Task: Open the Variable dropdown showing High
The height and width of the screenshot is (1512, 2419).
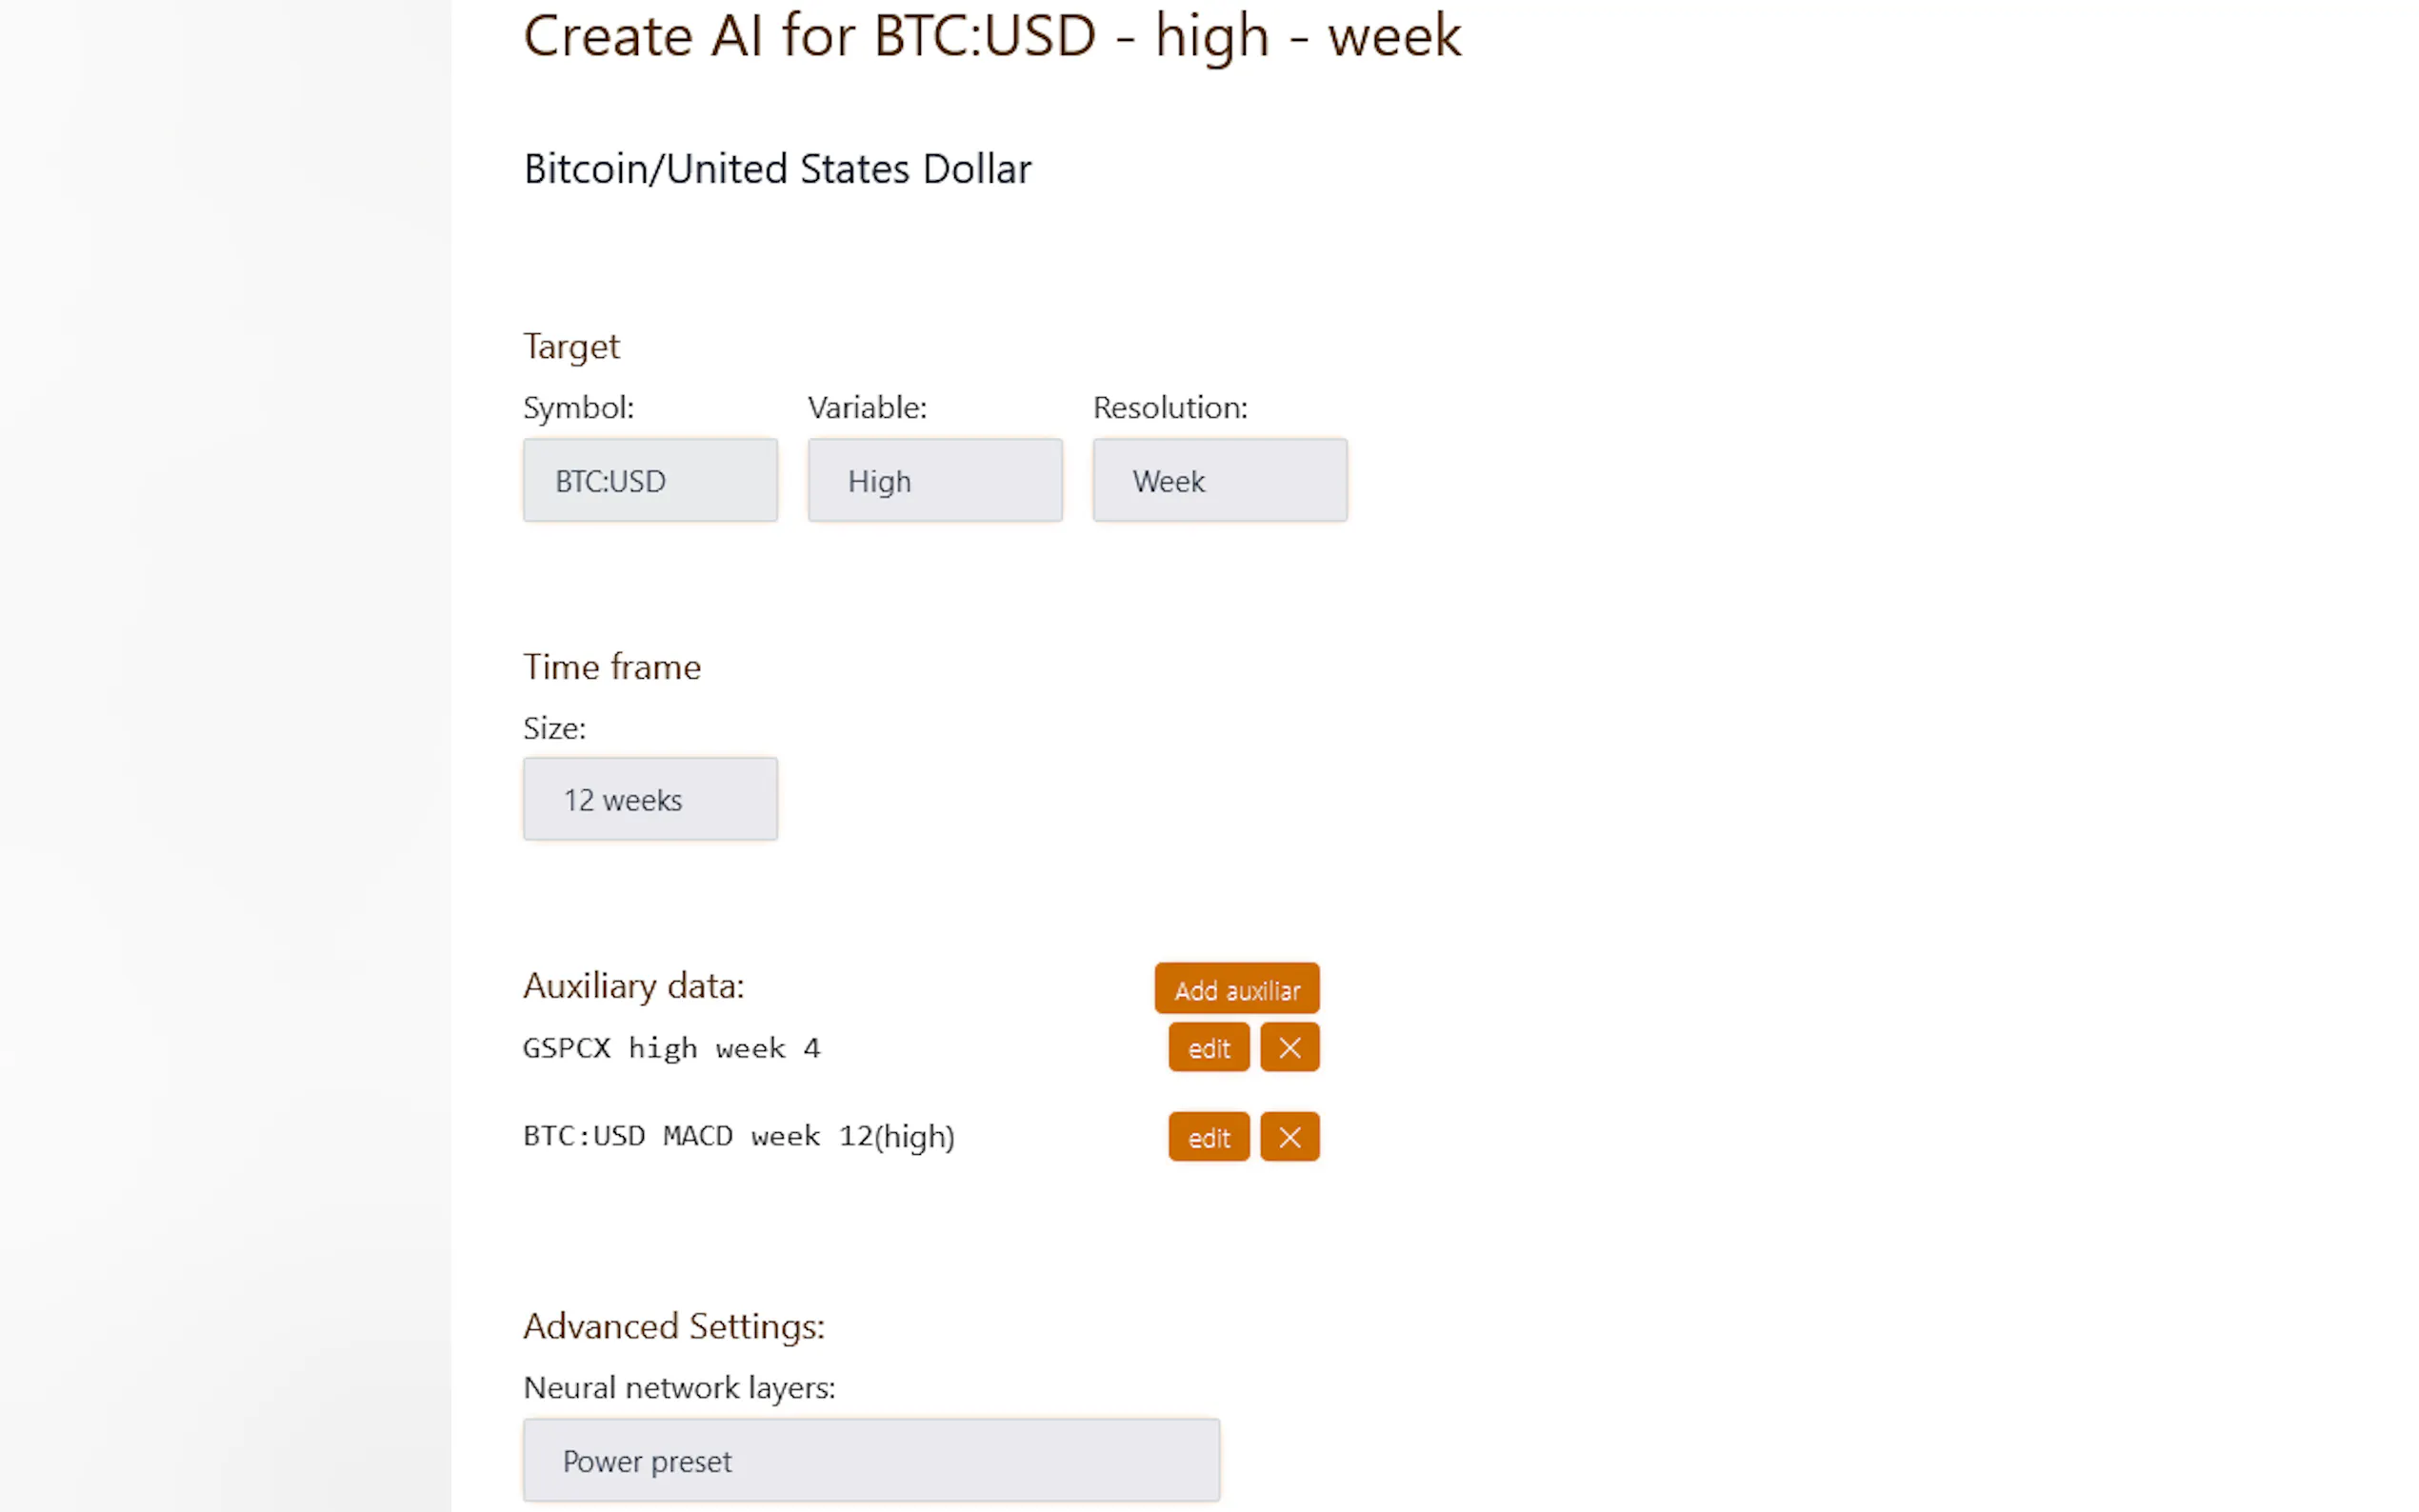Action: coord(934,480)
